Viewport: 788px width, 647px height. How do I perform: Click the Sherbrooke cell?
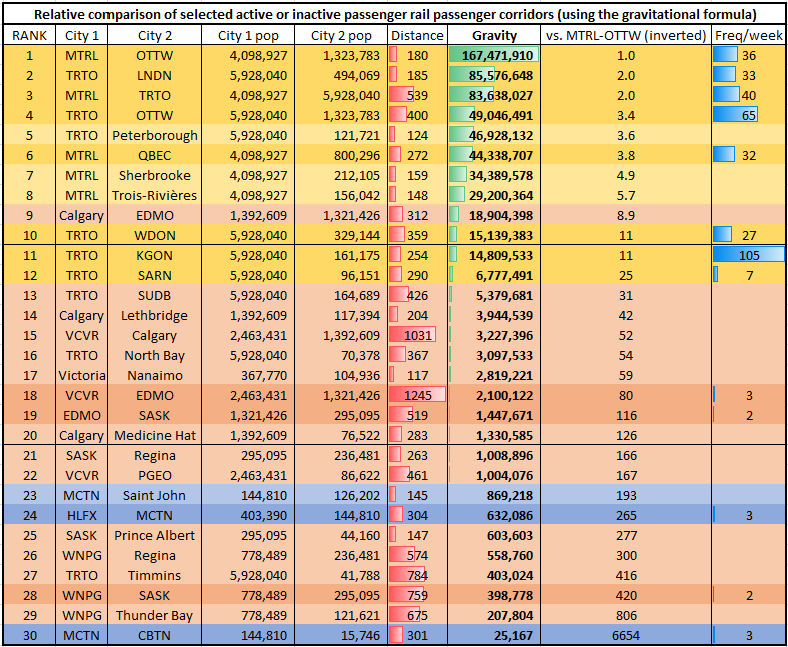pos(155,175)
